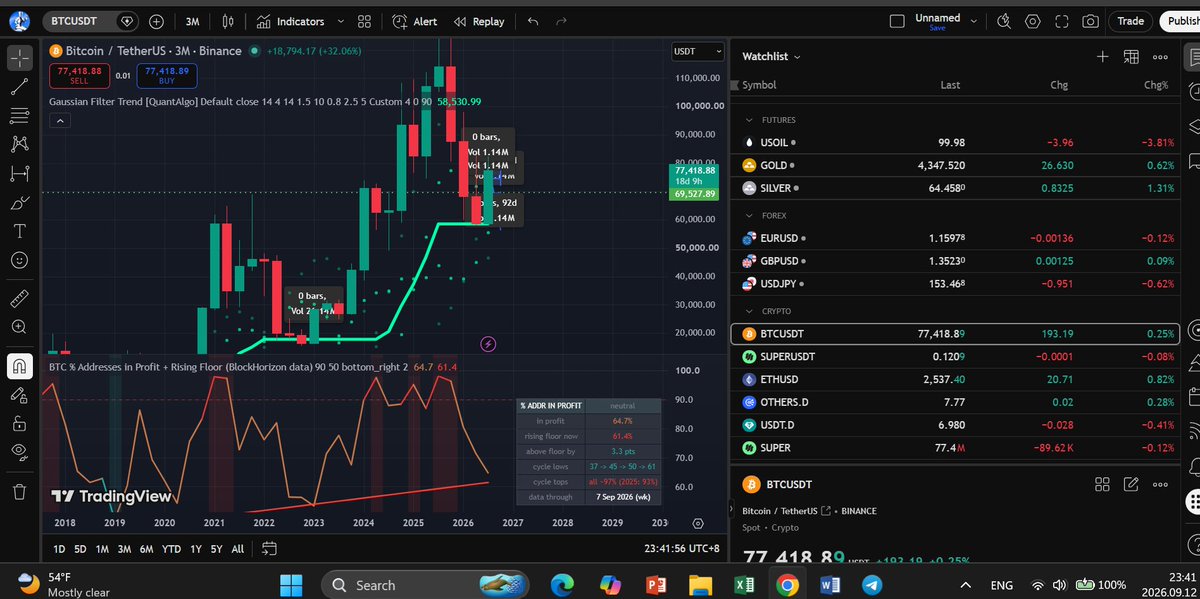Start bar Replay mode
This screenshot has height=599, width=1200.
[479, 21]
